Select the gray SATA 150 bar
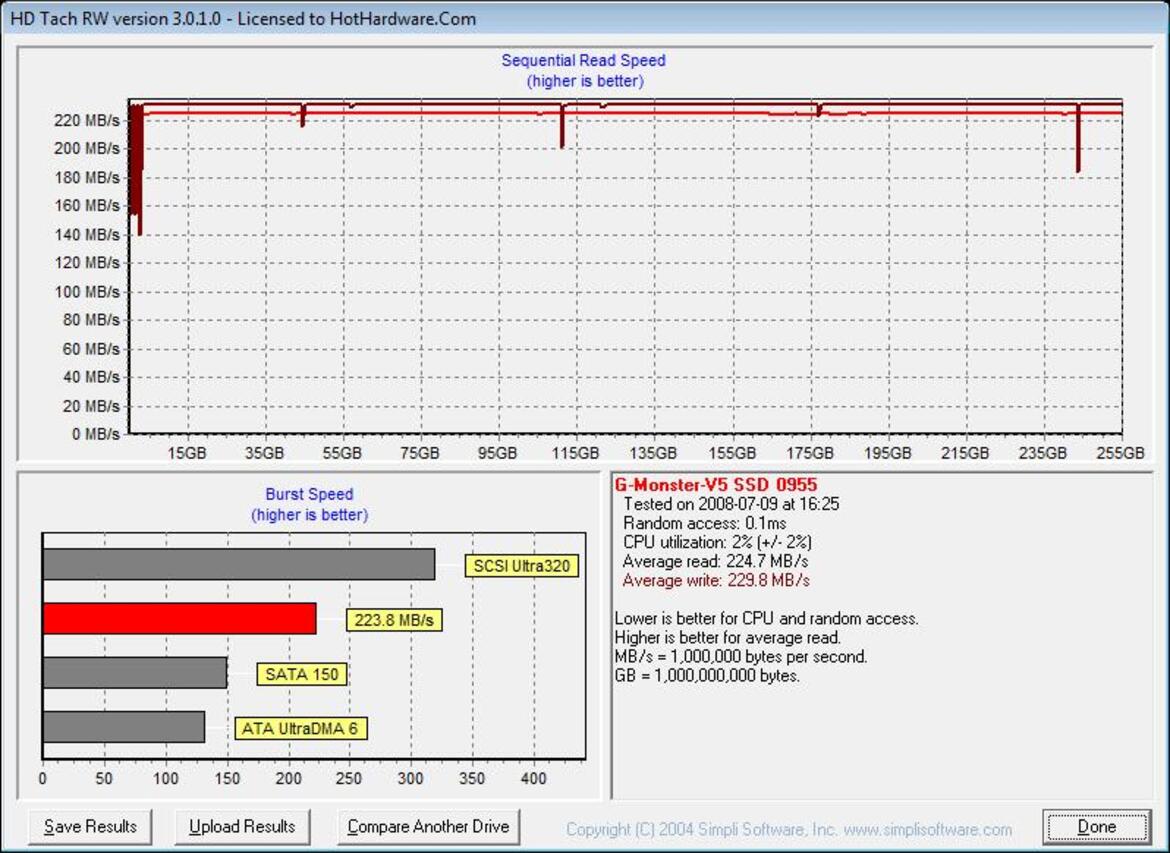 (134, 673)
